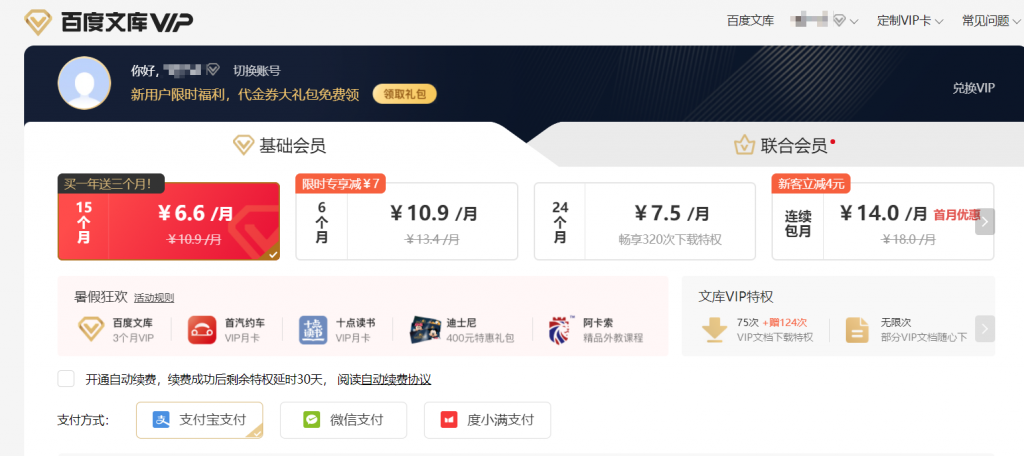
Task: Select the 微信支付 payment method
Action: [x=344, y=420]
